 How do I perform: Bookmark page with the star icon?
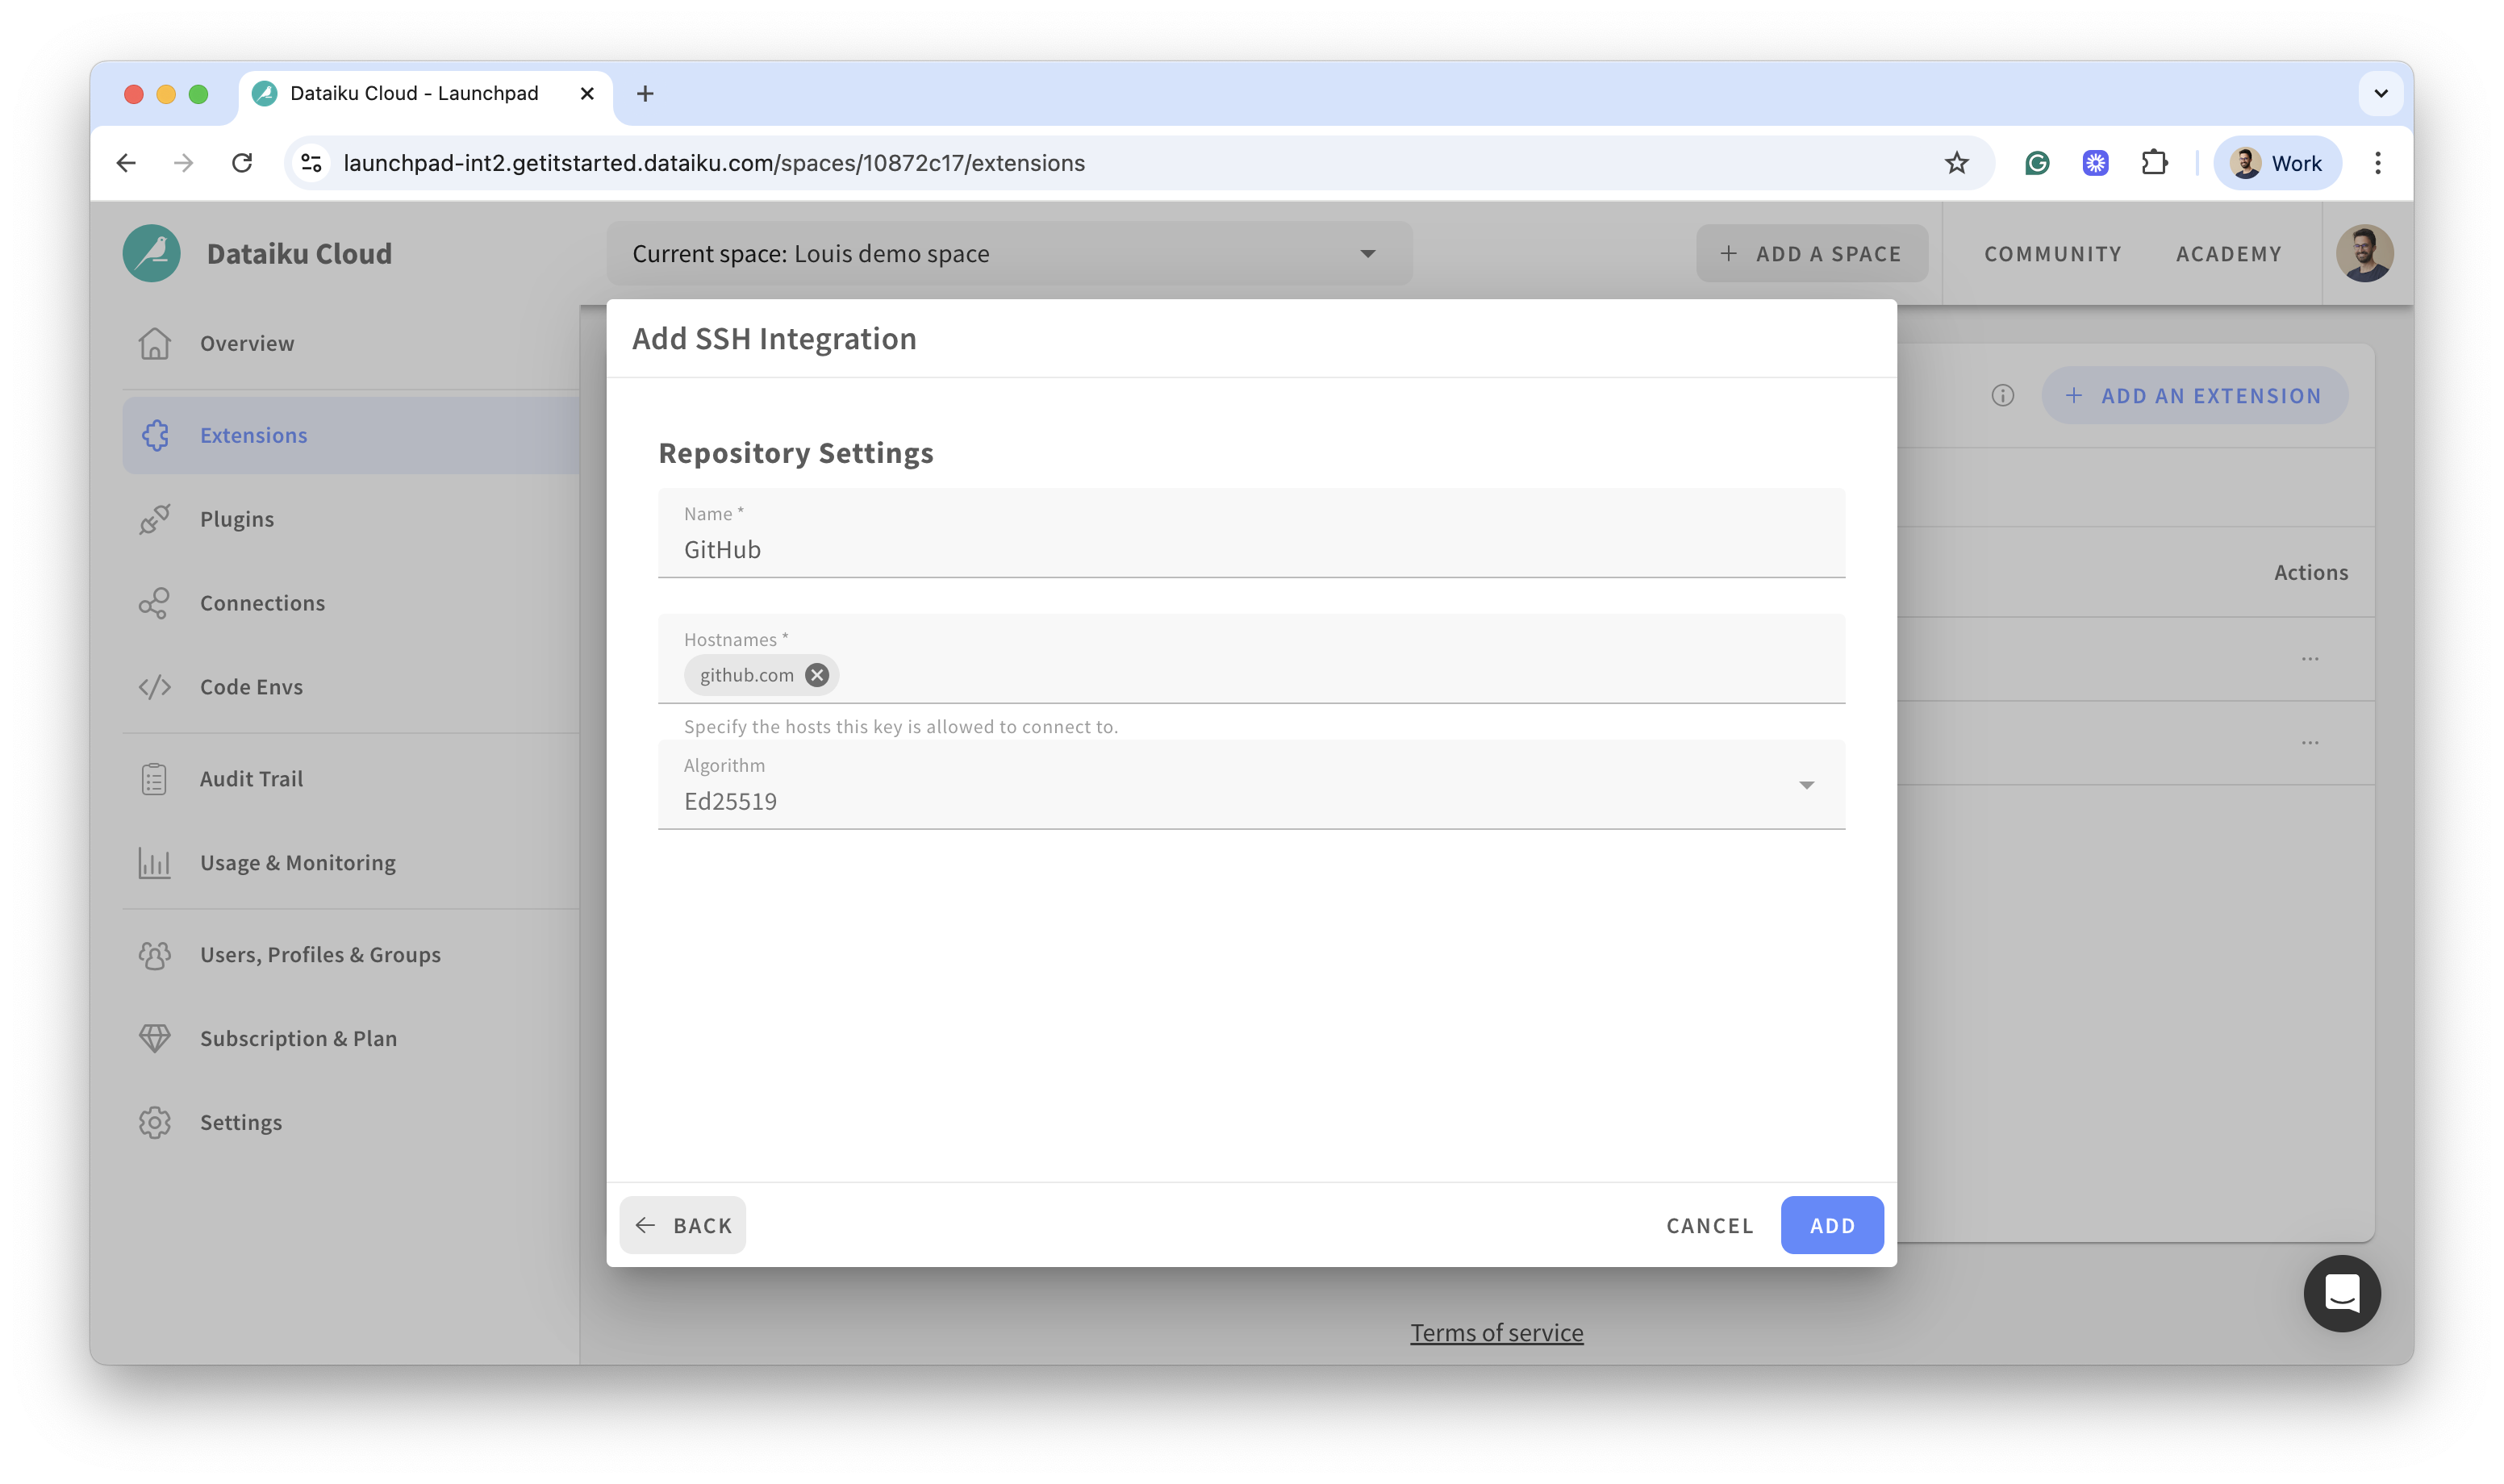(x=1956, y=163)
